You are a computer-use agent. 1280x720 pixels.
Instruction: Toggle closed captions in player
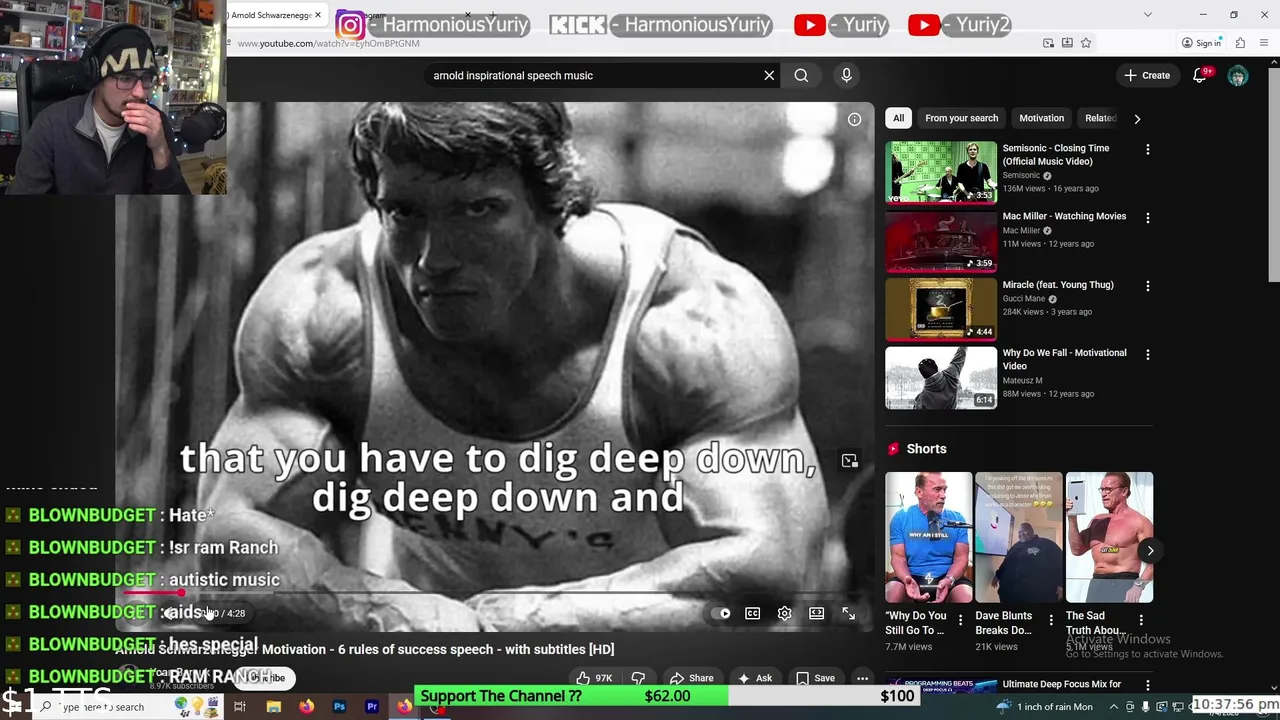(x=752, y=613)
